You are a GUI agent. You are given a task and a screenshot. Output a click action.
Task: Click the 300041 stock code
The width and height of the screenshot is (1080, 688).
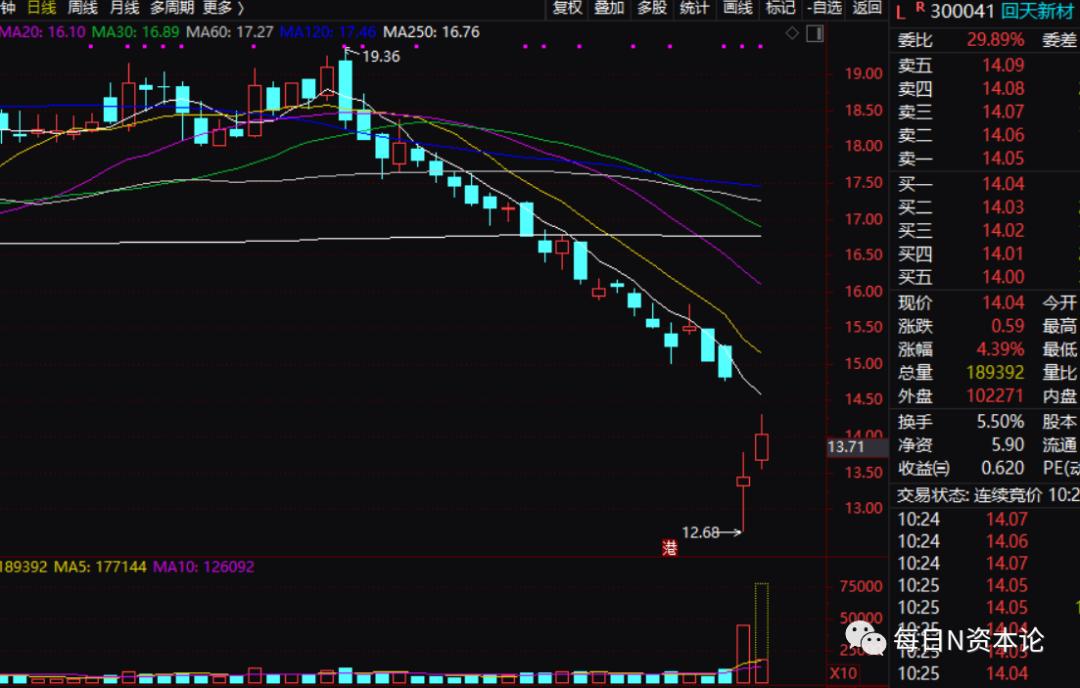pos(963,12)
